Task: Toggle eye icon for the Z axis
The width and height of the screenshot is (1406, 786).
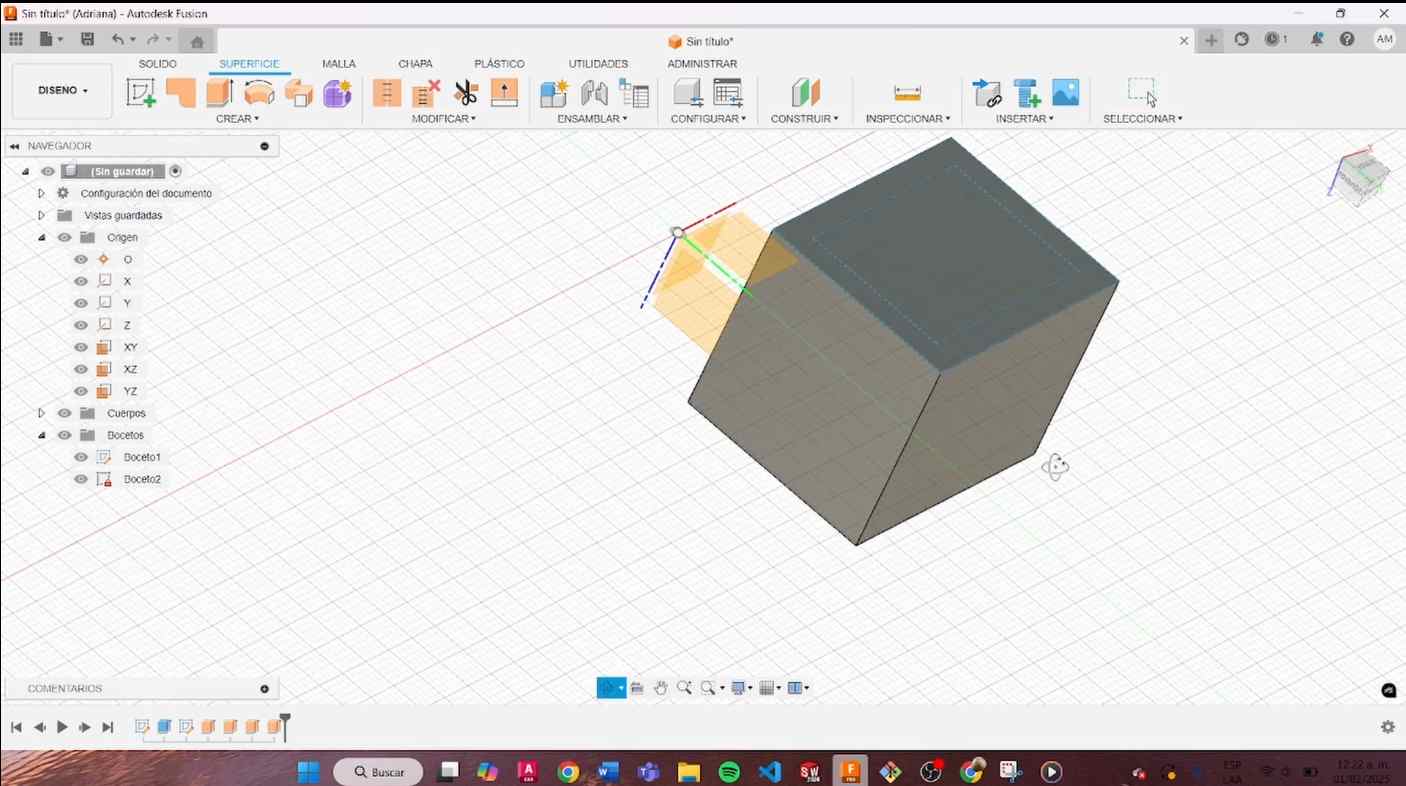Action: (81, 326)
